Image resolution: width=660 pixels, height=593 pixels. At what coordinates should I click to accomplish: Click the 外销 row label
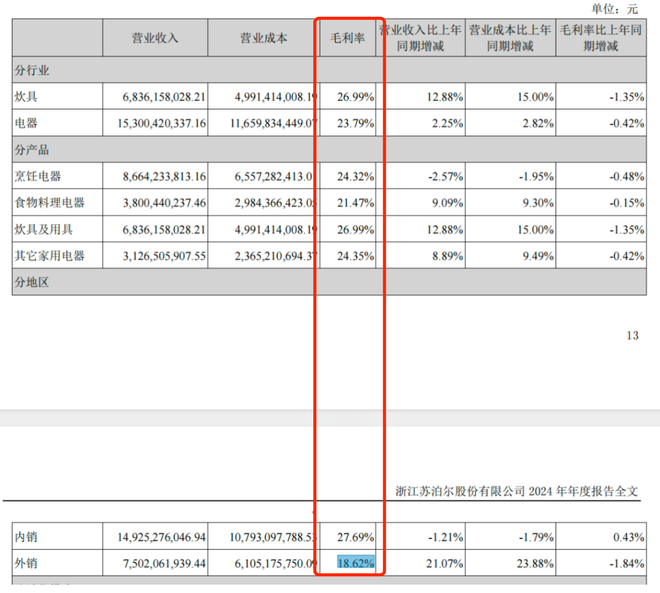(x=30, y=563)
